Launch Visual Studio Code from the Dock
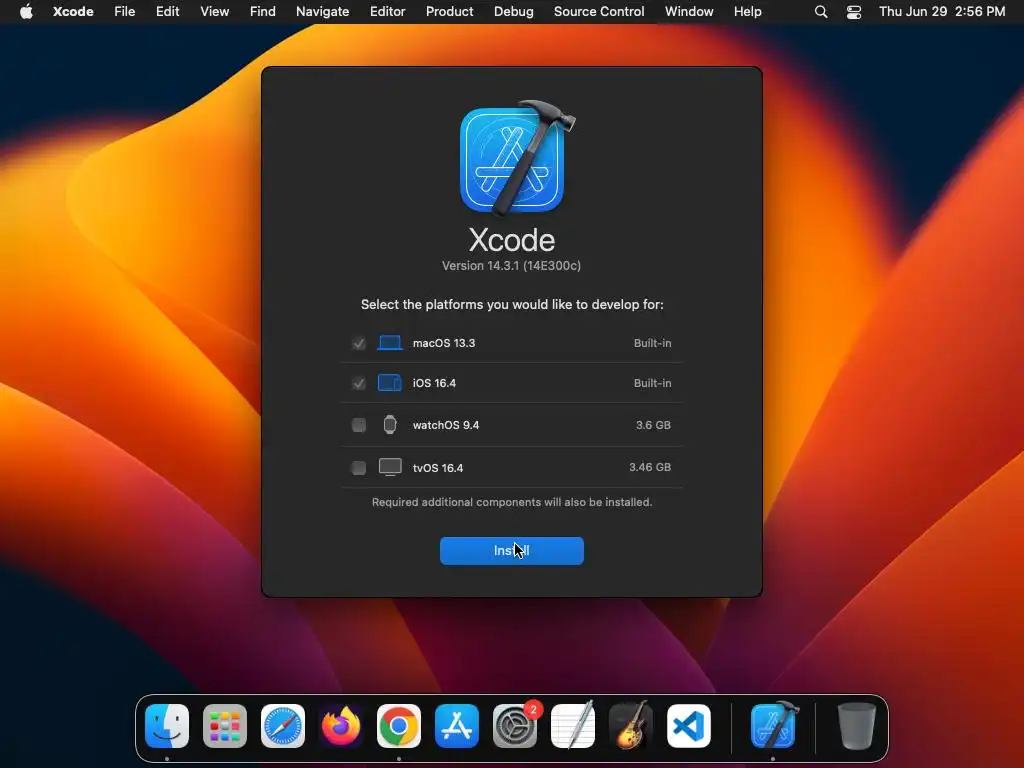The height and width of the screenshot is (768, 1024). pyautogui.click(x=689, y=726)
